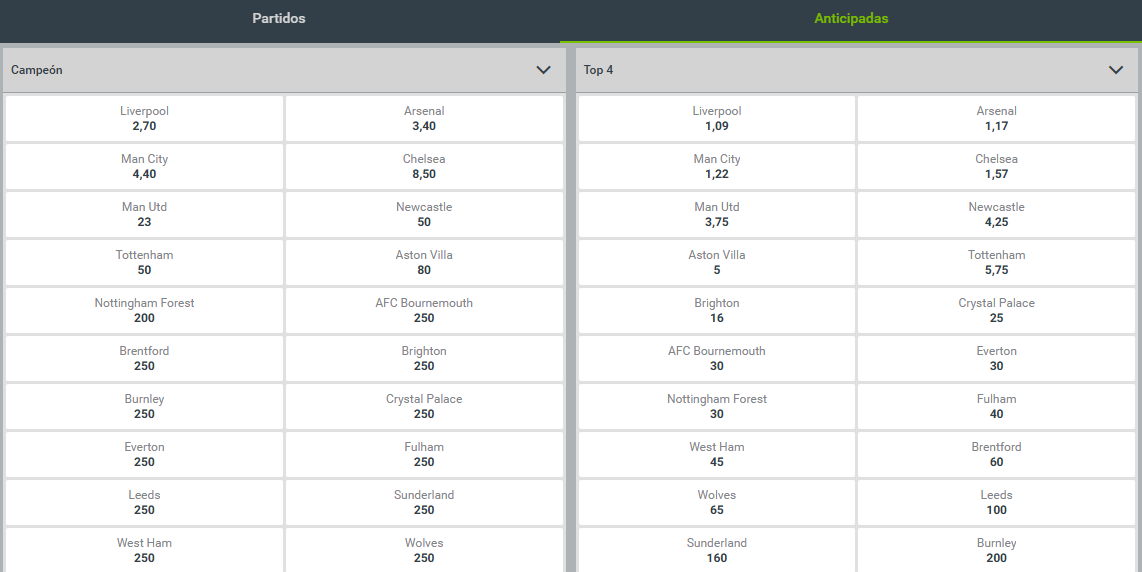Viewport: 1142px width, 572px height.
Task: Select Wolves Top 4 at 65
Action: click(717, 503)
